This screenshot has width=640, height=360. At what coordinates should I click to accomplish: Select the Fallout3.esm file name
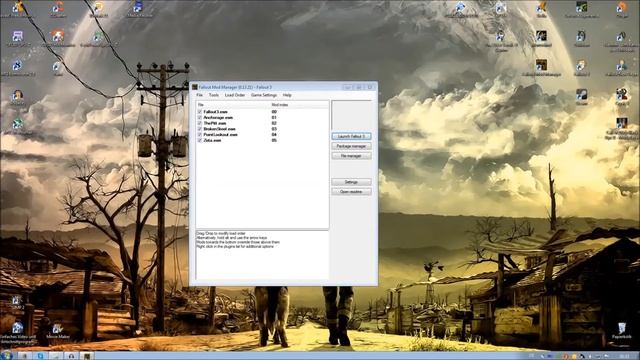[x=216, y=111]
